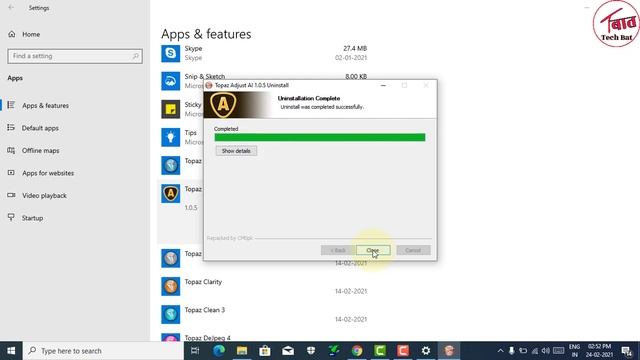
Task: Click Show details in the uninstaller
Action: [236, 151]
